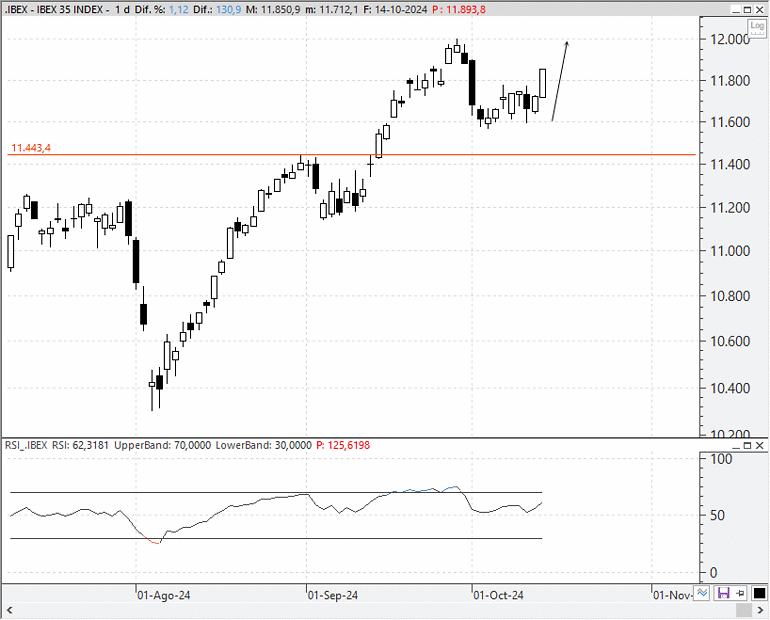770x620 pixels.
Task: Click the '.IBEX - IBEX 35 INDEX' title
Action: (x=54, y=9)
